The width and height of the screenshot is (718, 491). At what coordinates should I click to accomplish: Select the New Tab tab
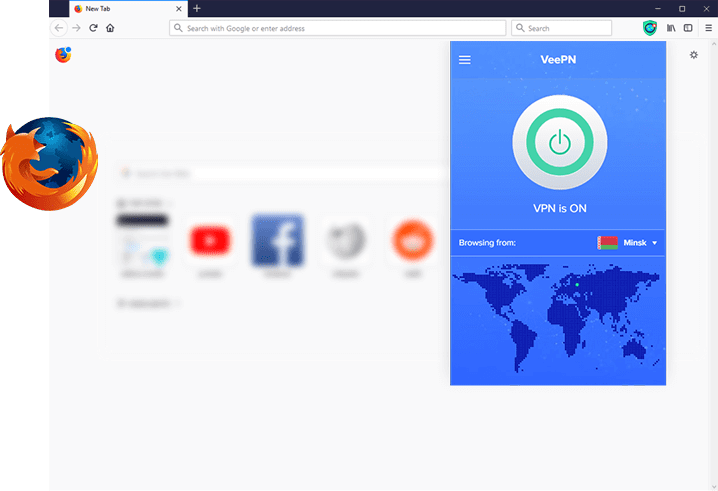(128, 9)
